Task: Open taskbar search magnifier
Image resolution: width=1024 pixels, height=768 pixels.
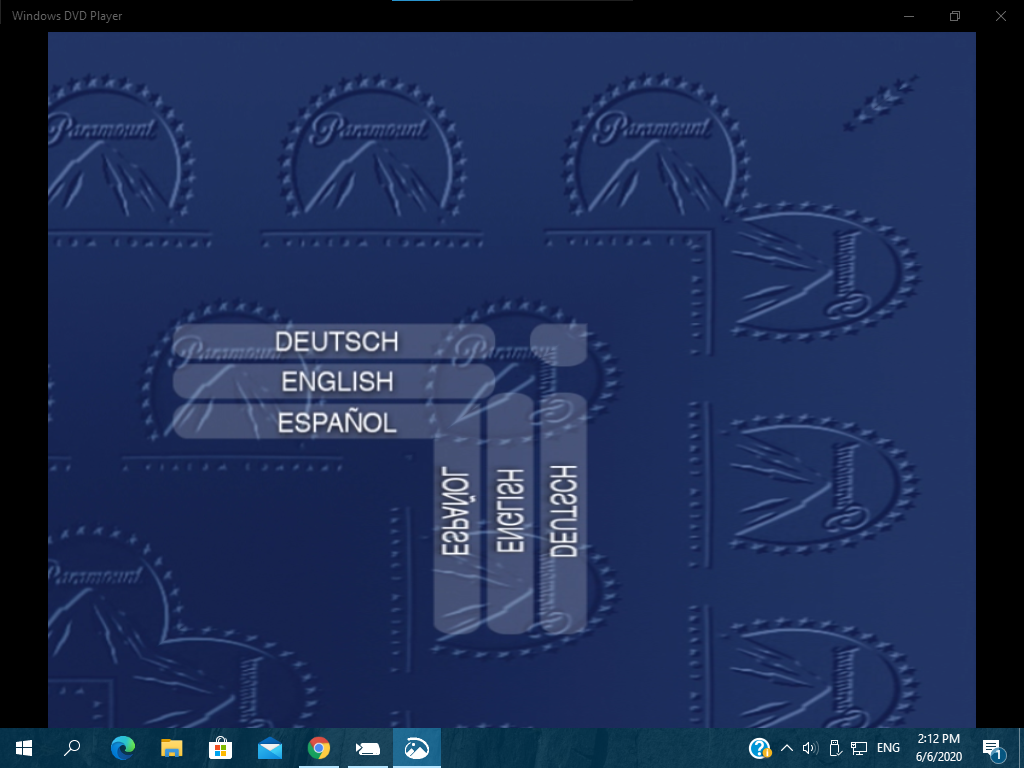Action: [72, 748]
